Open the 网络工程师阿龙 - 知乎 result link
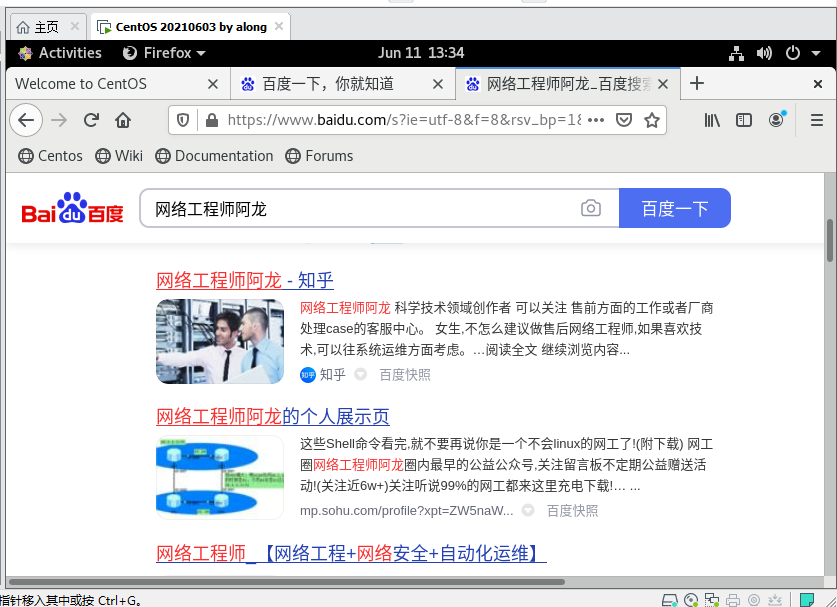This screenshot has width=837, height=607. click(x=245, y=280)
